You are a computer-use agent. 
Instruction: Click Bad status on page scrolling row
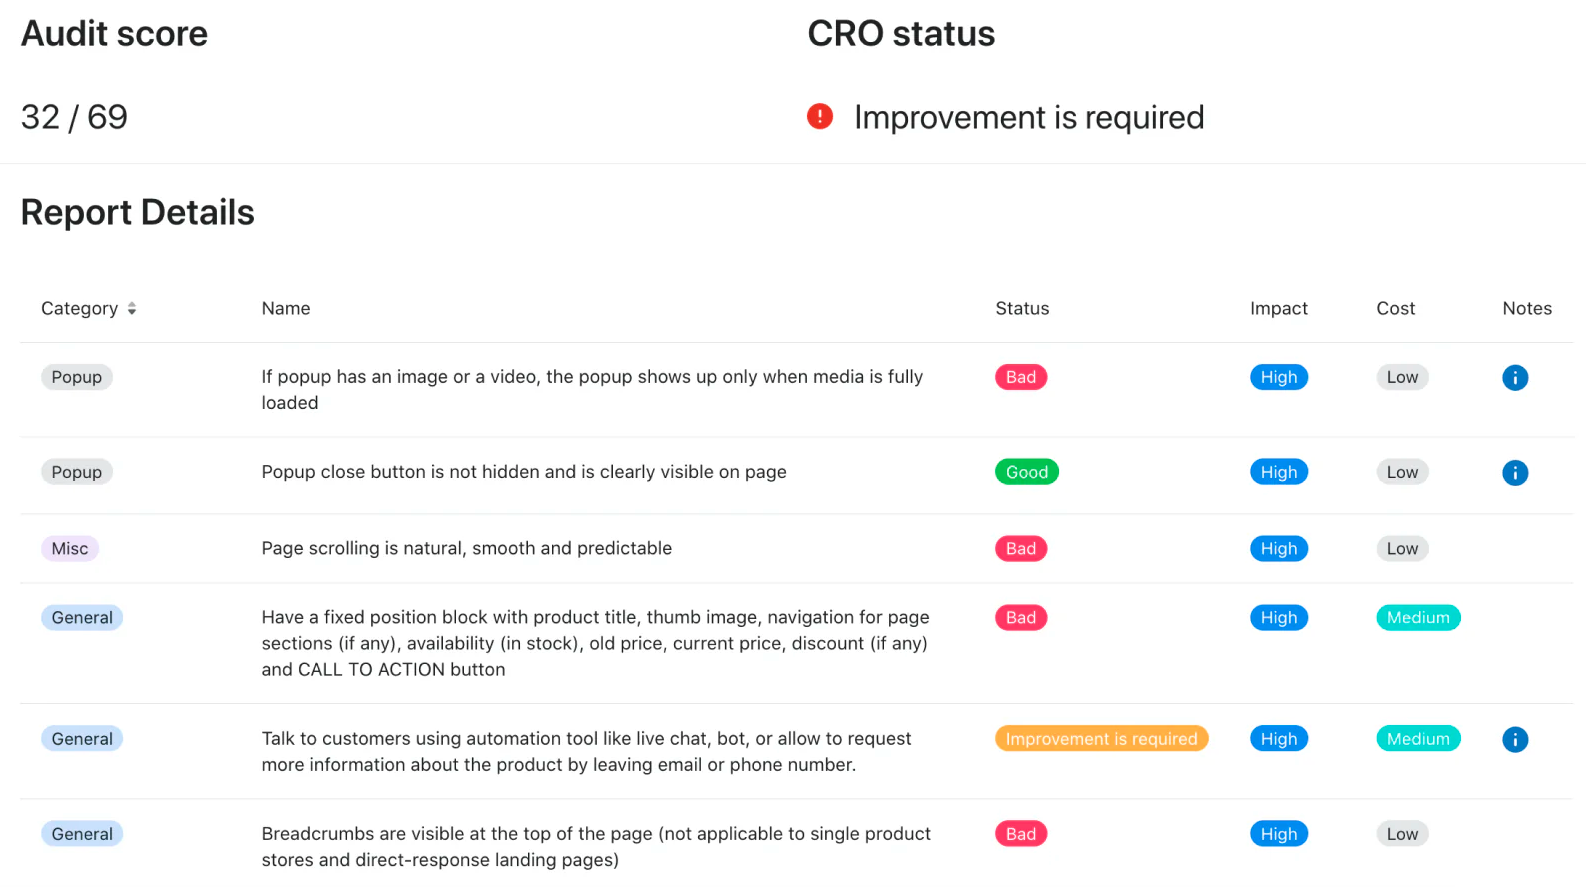coord(1020,549)
